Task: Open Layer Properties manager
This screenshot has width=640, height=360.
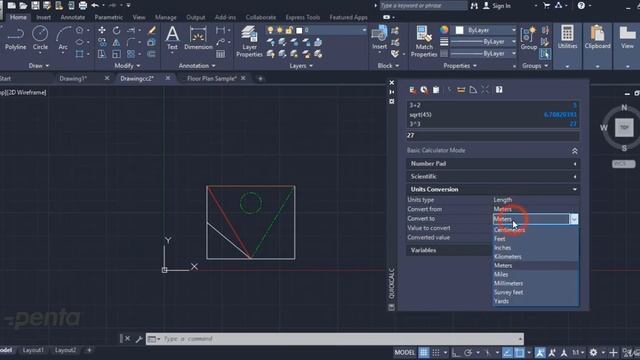Action: pos(249,41)
